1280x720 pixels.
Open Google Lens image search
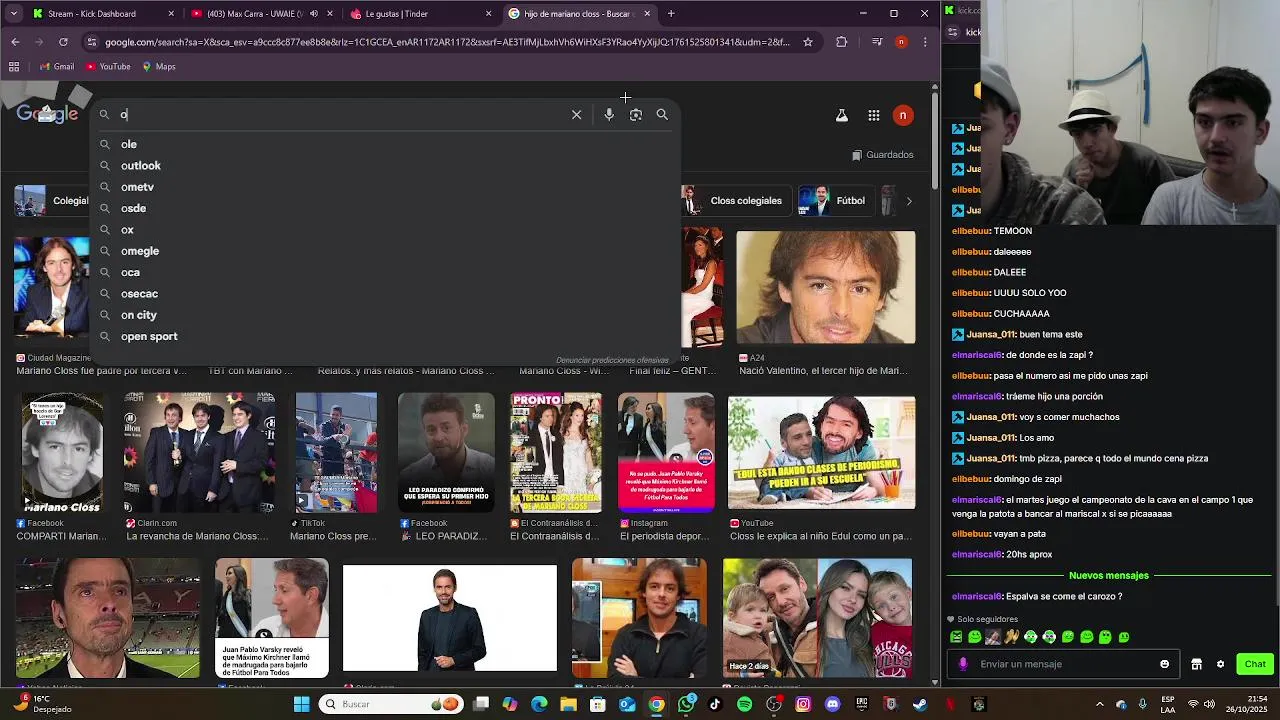[636, 114]
